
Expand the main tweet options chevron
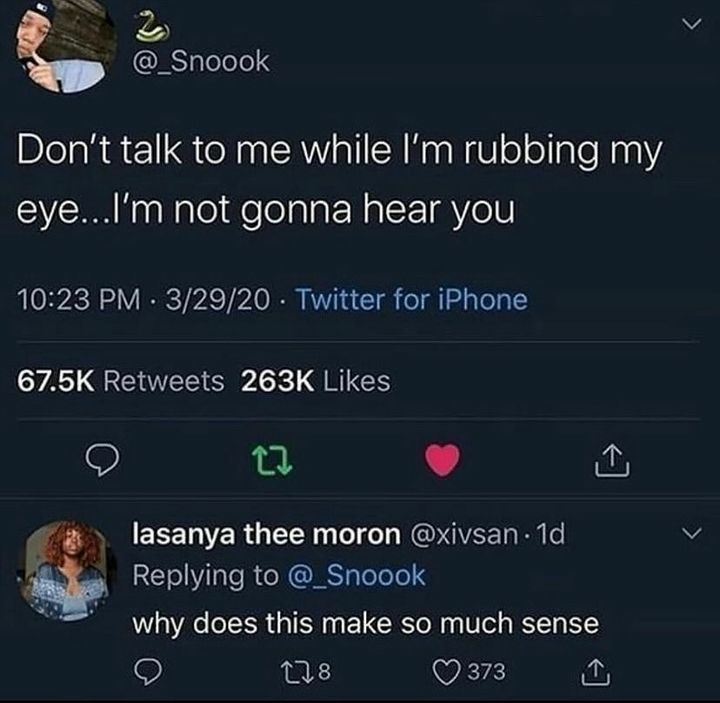coord(692,24)
